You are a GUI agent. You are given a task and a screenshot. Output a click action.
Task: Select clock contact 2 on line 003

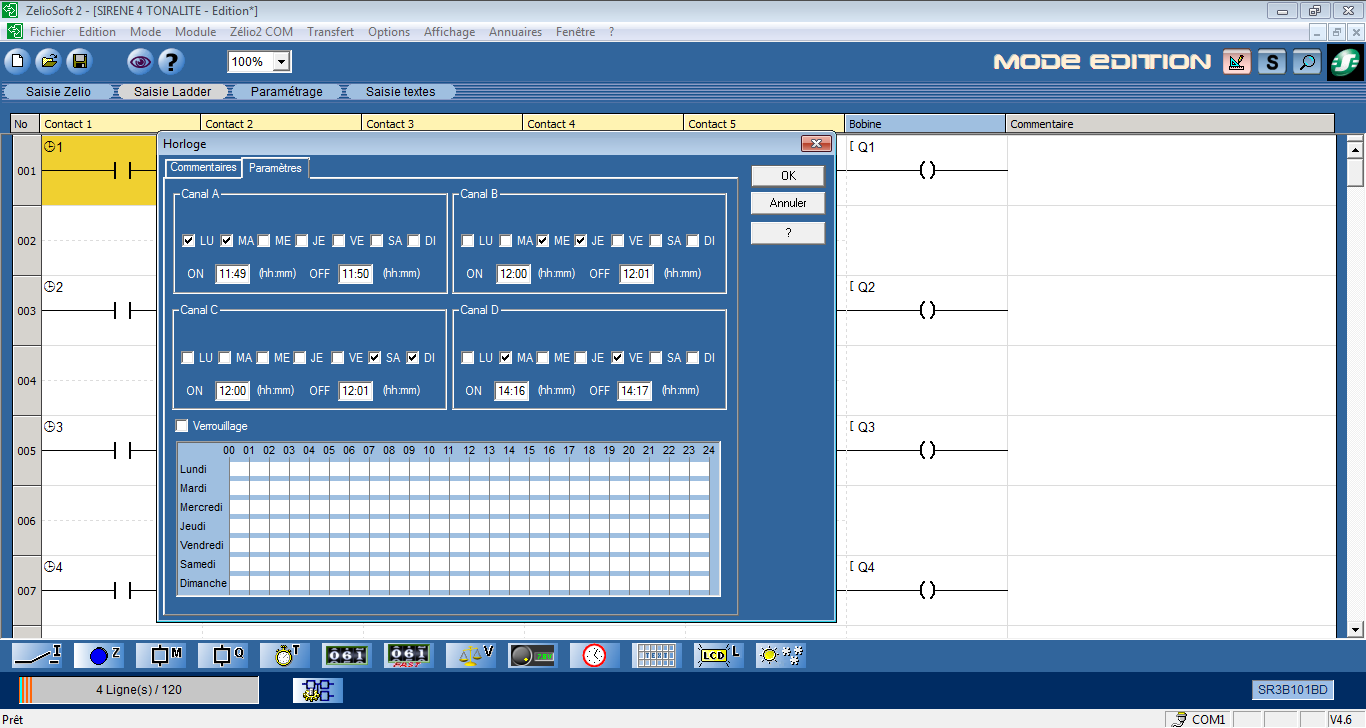click(x=122, y=311)
